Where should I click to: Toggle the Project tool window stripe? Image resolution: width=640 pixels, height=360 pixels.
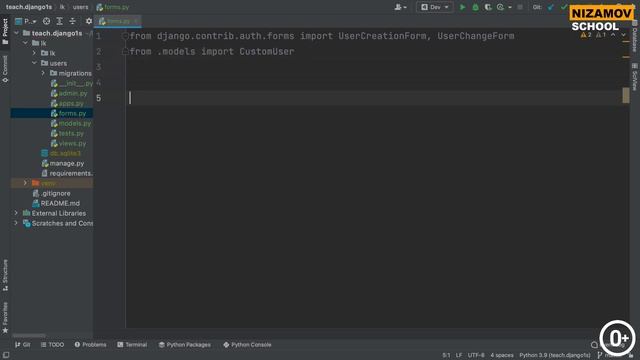point(5,31)
